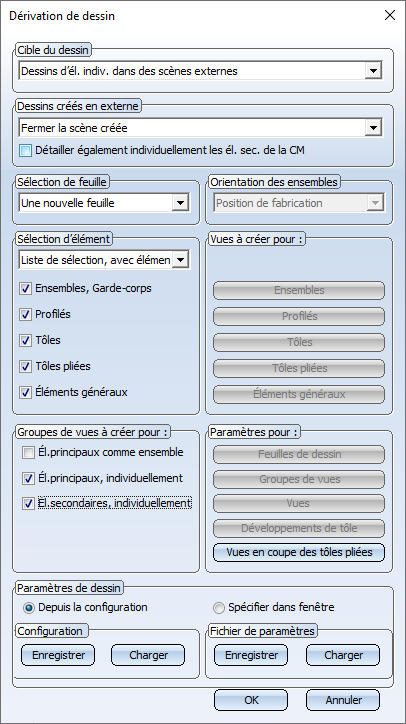Uncheck the Profilés checkbox
406x724 pixels.
[x=25, y=315]
